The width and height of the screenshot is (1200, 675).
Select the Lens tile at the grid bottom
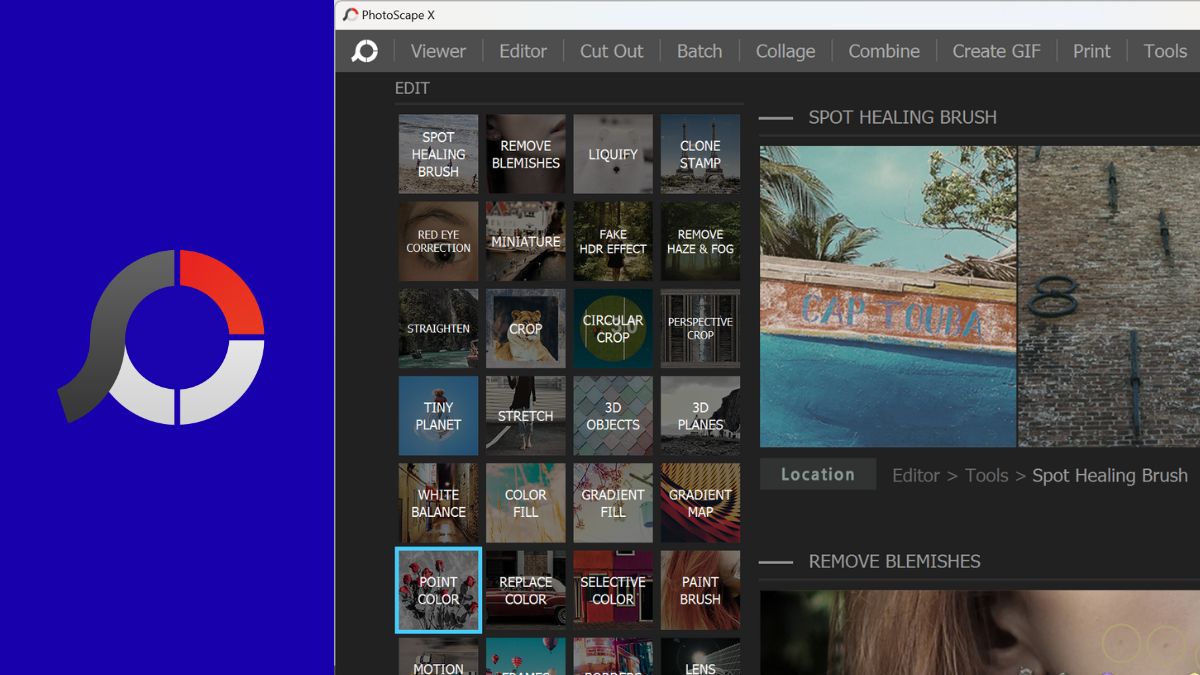click(700, 656)
